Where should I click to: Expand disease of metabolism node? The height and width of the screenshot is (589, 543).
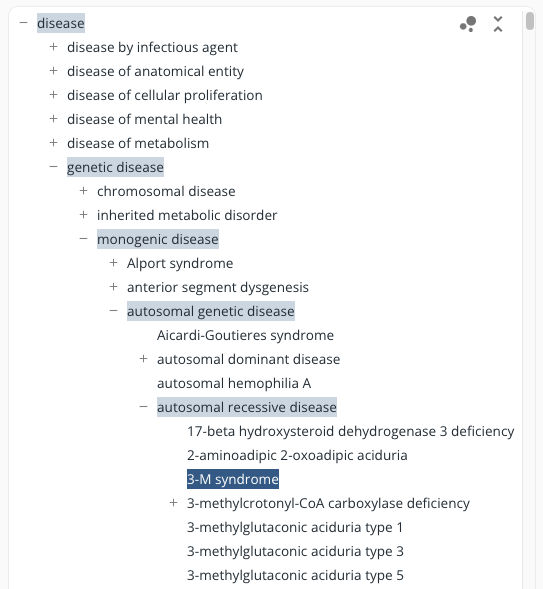coord(53,143)
